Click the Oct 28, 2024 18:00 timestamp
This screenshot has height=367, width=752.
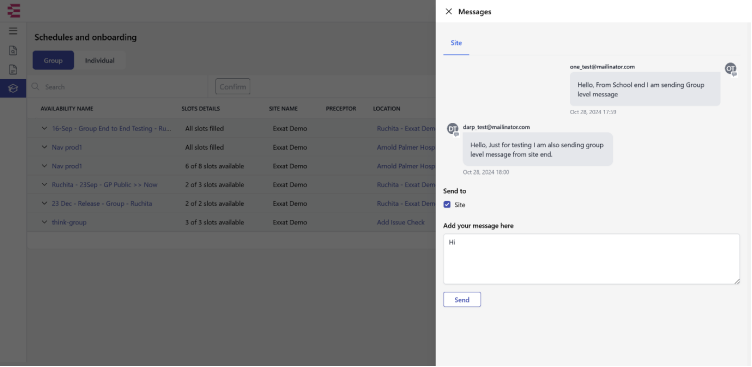pyautogui.click(x=486, y=172)
